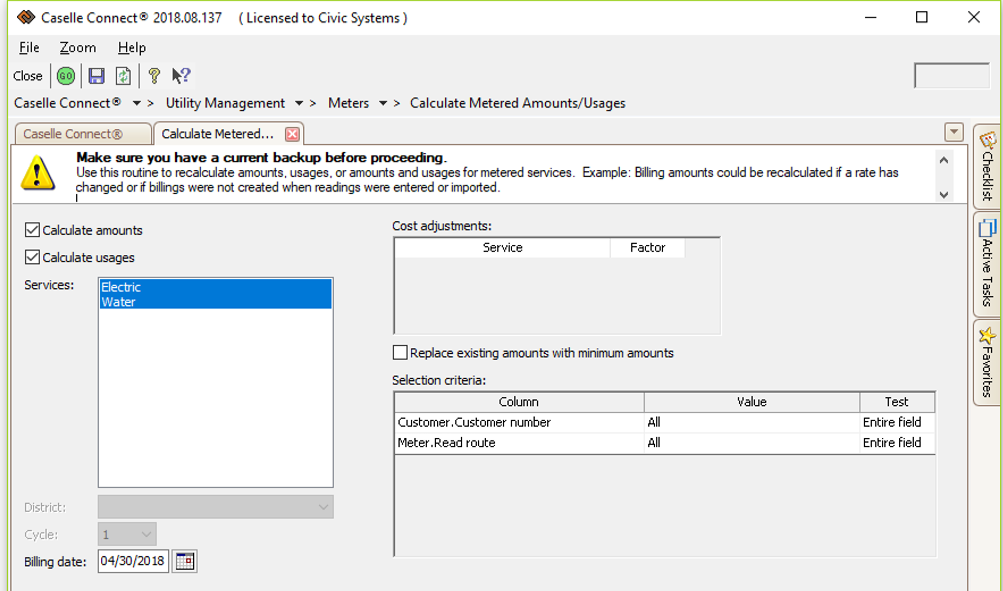The width and height of the screenshot is (1003, 591).
Task: Expand the Meters breadcrumb dropdown arrow
Action: coord(383,103)
